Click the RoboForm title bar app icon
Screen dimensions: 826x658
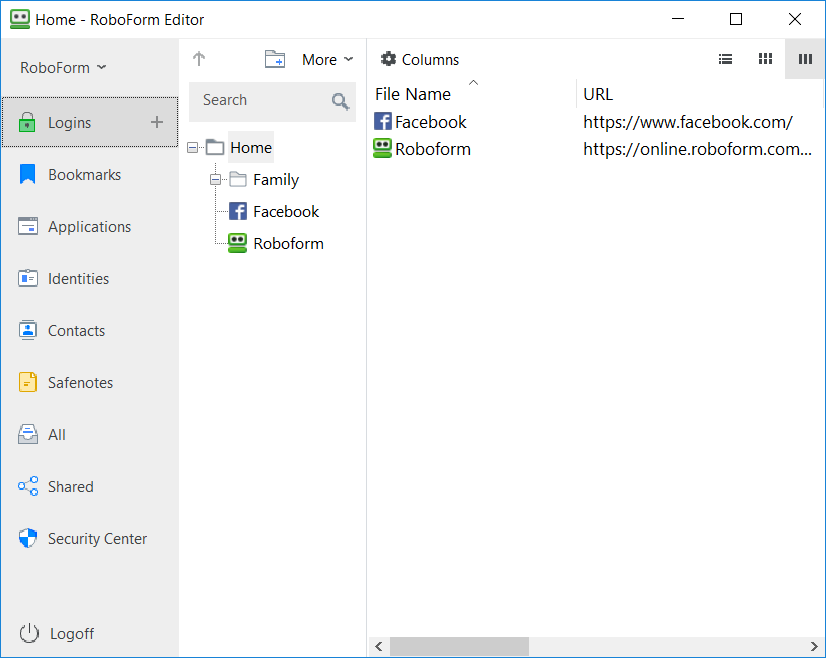coord(20,19)
